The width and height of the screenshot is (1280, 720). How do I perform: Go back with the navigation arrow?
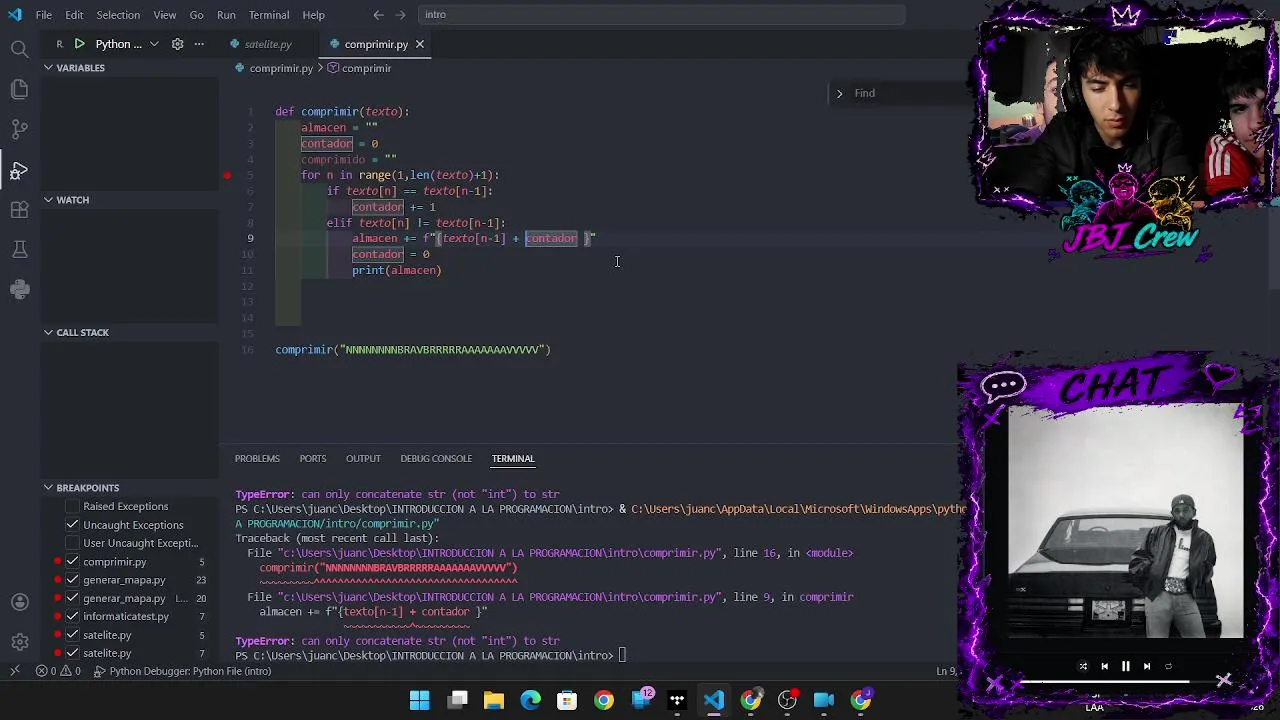(378, 15)
